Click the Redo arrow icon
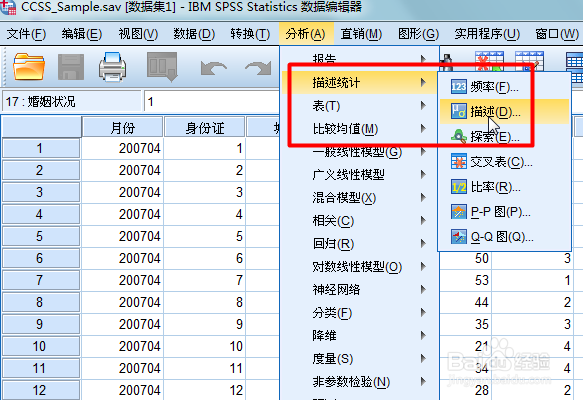Image resolution: width=583 pixels, height=400 pixels. (x=258, y=68)
